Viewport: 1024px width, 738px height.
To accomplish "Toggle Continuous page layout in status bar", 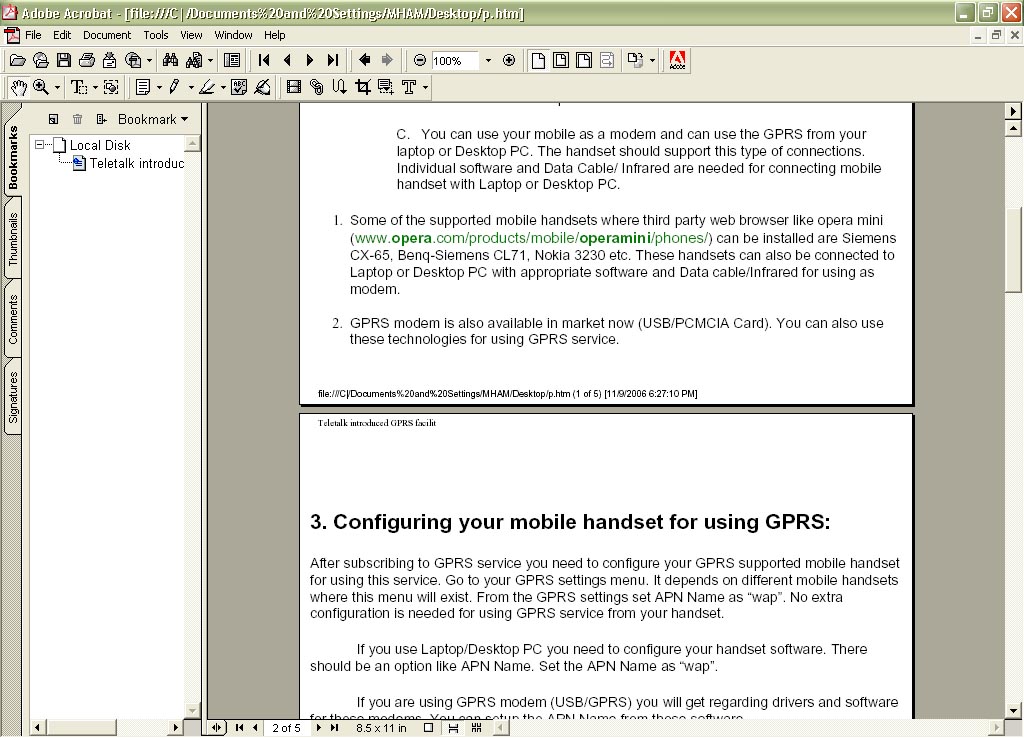I will click(x=453, y=728).
